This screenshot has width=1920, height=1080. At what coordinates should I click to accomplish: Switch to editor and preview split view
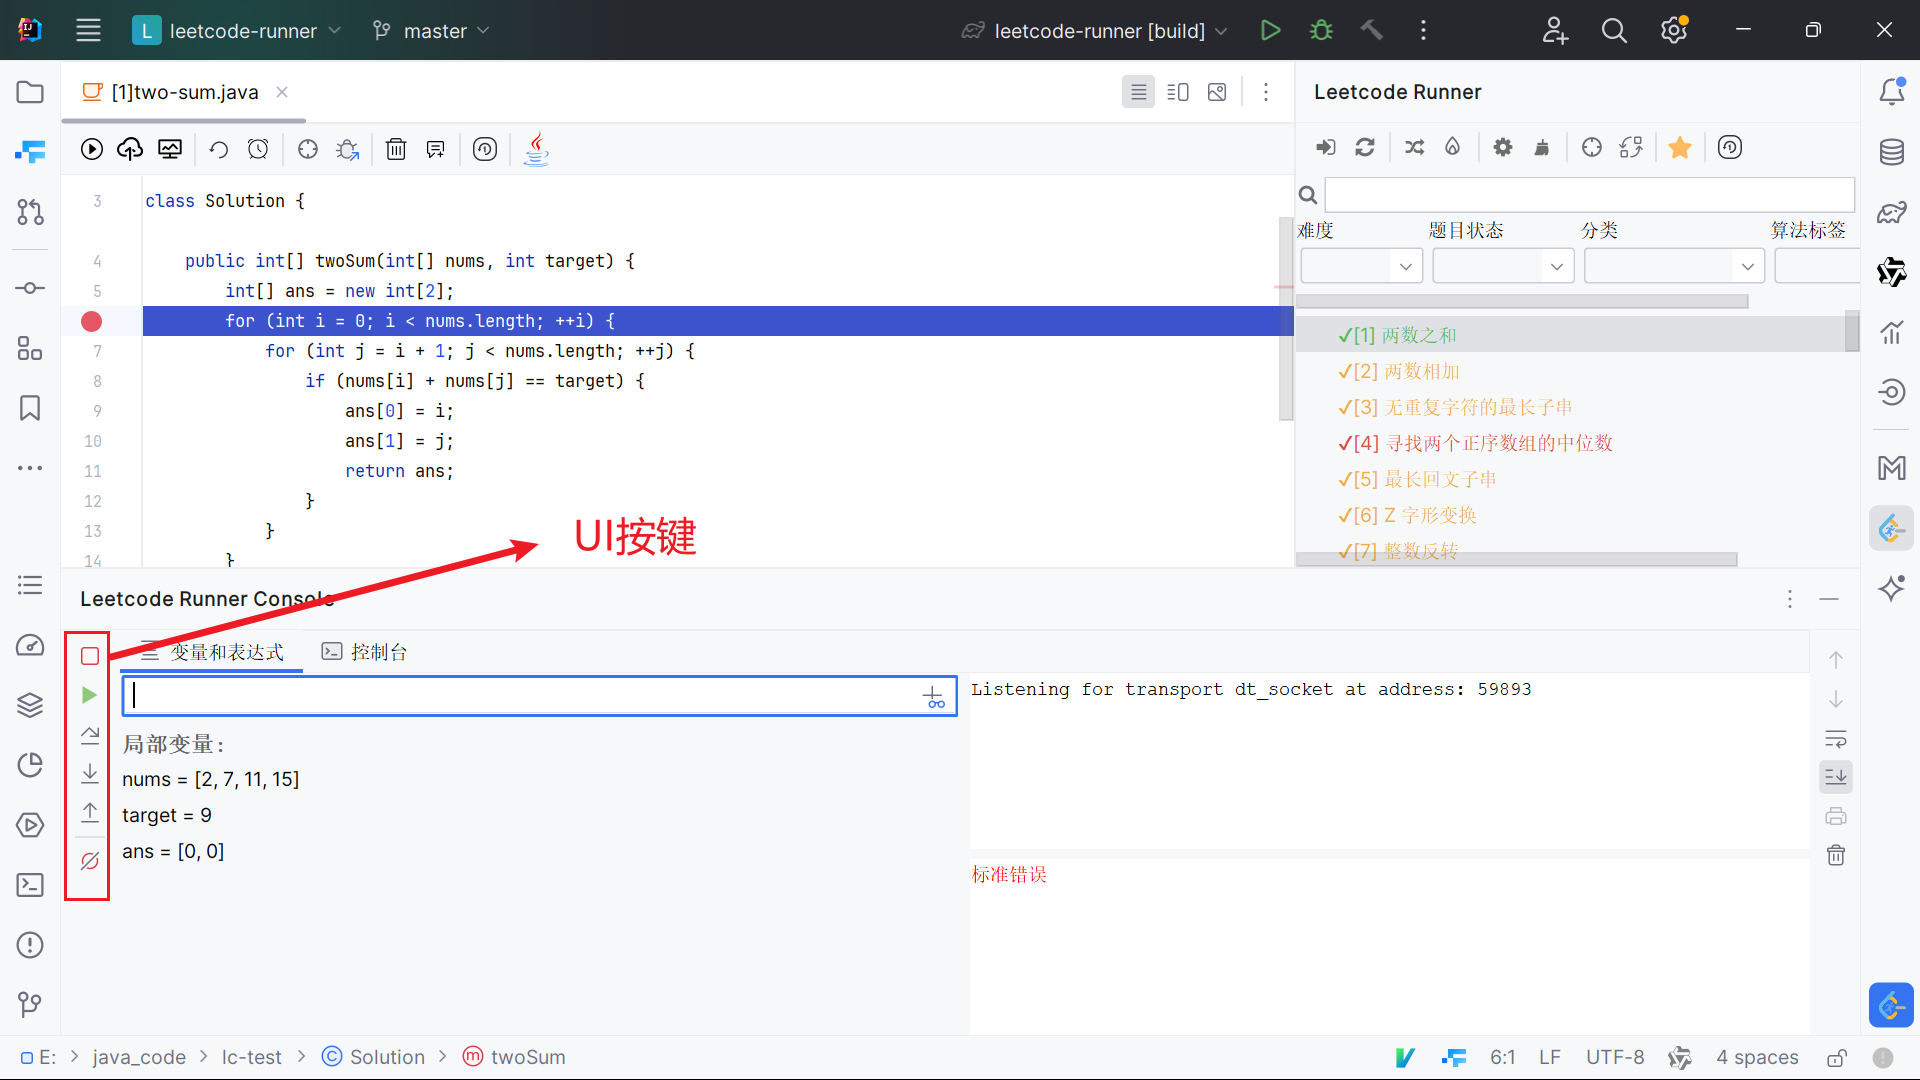pyautogui.click(x=1178, y=92)
